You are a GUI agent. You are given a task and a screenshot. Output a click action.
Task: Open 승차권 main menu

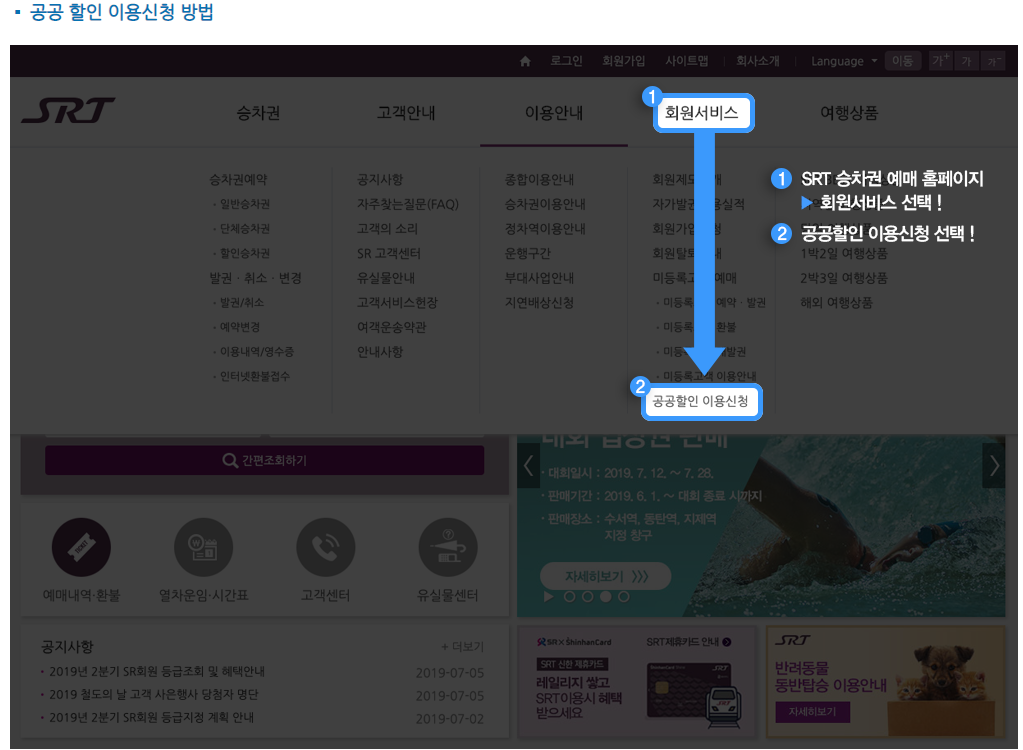click(258, 113)
